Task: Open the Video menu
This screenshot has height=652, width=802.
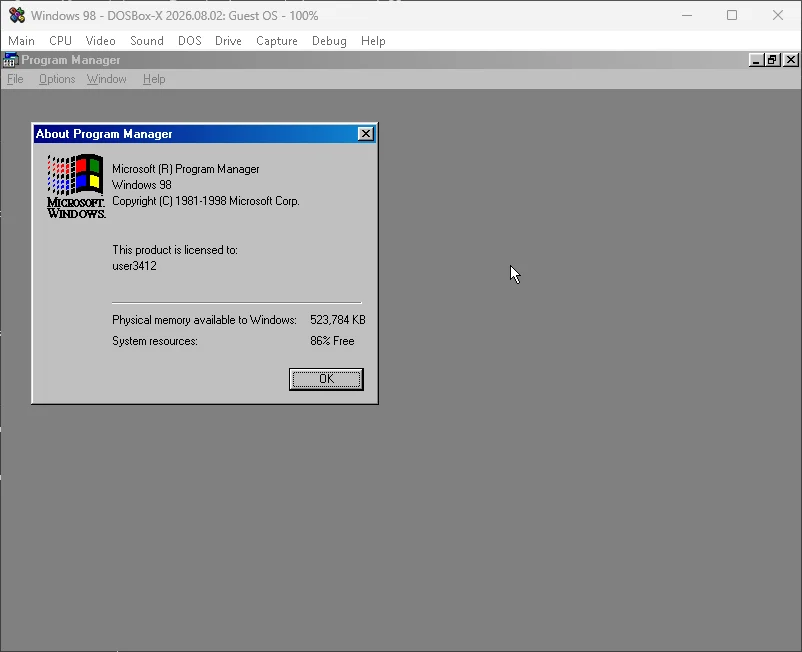Action: tap(100, 41)
